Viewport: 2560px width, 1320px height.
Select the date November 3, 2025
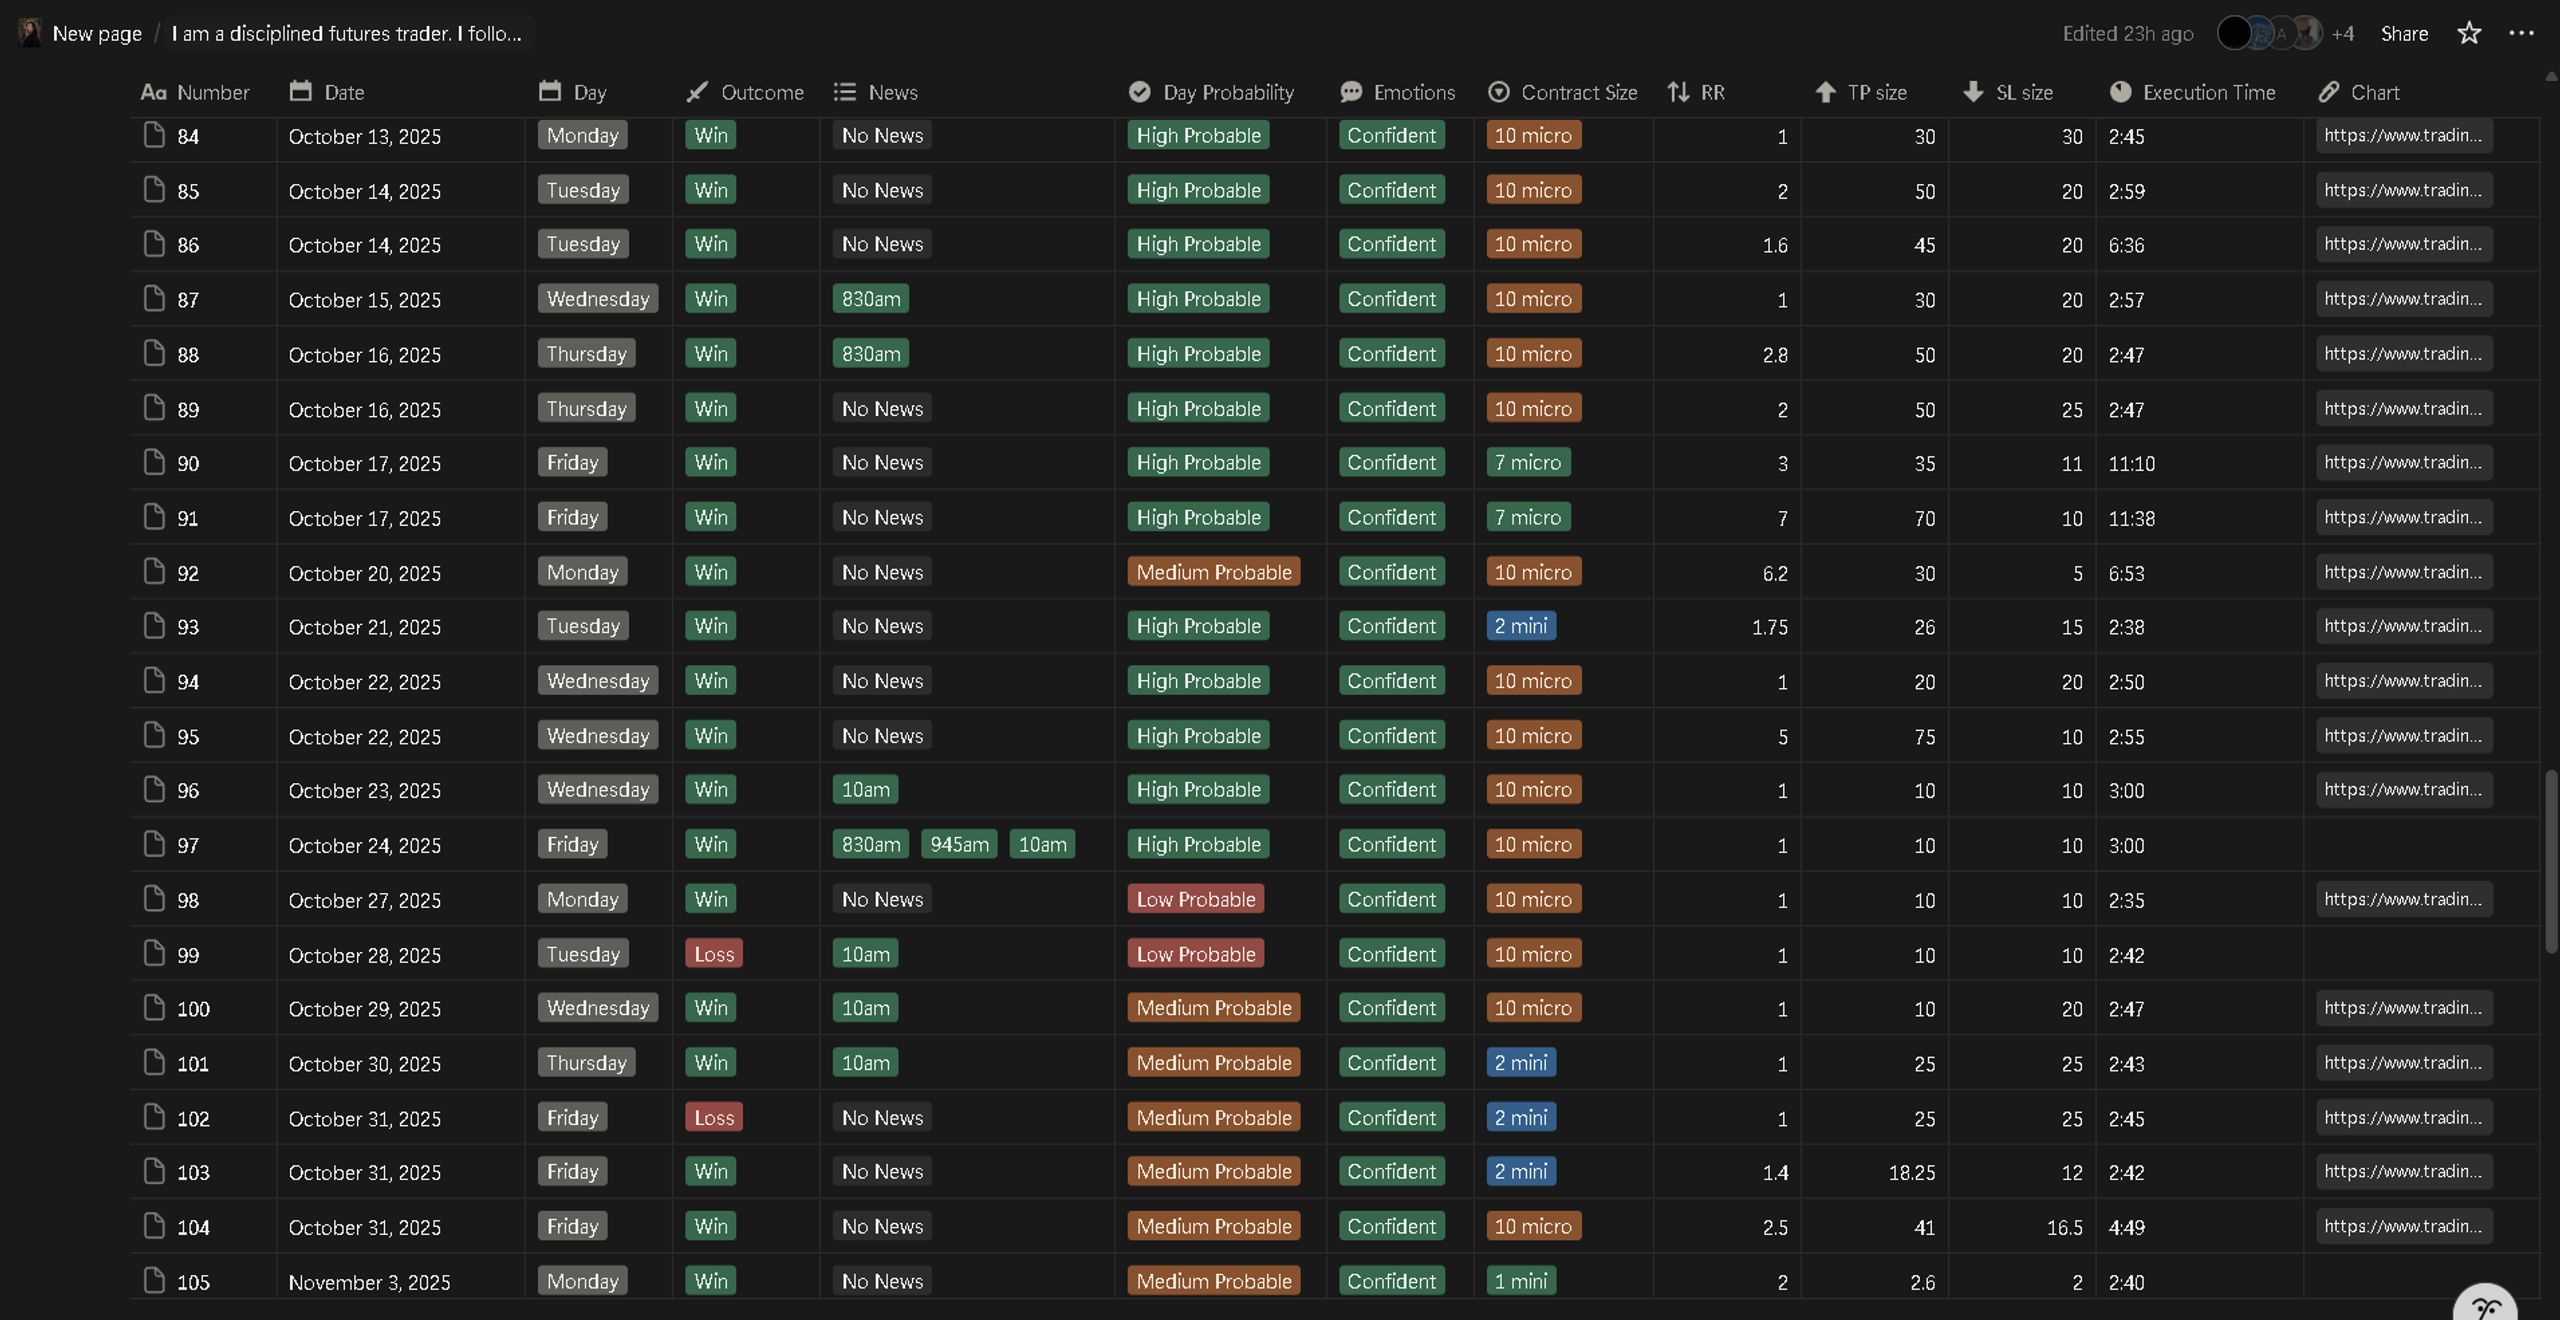(369, 1282)
